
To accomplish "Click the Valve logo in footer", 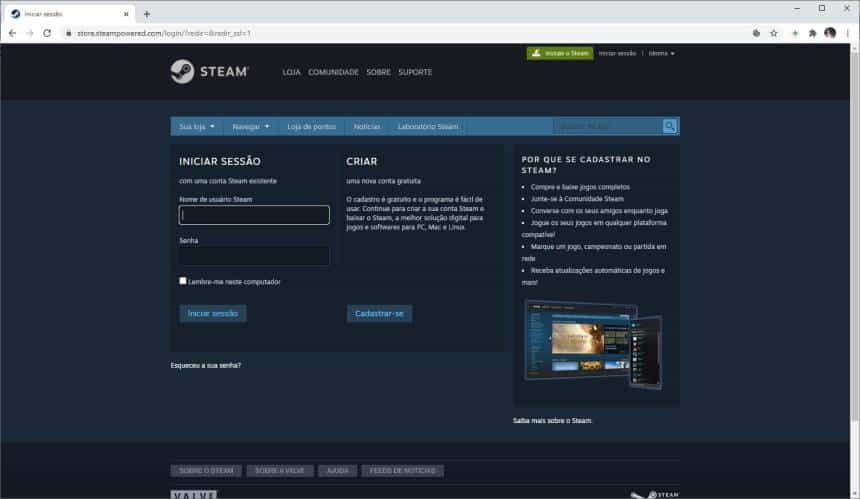I will (194, 495).
